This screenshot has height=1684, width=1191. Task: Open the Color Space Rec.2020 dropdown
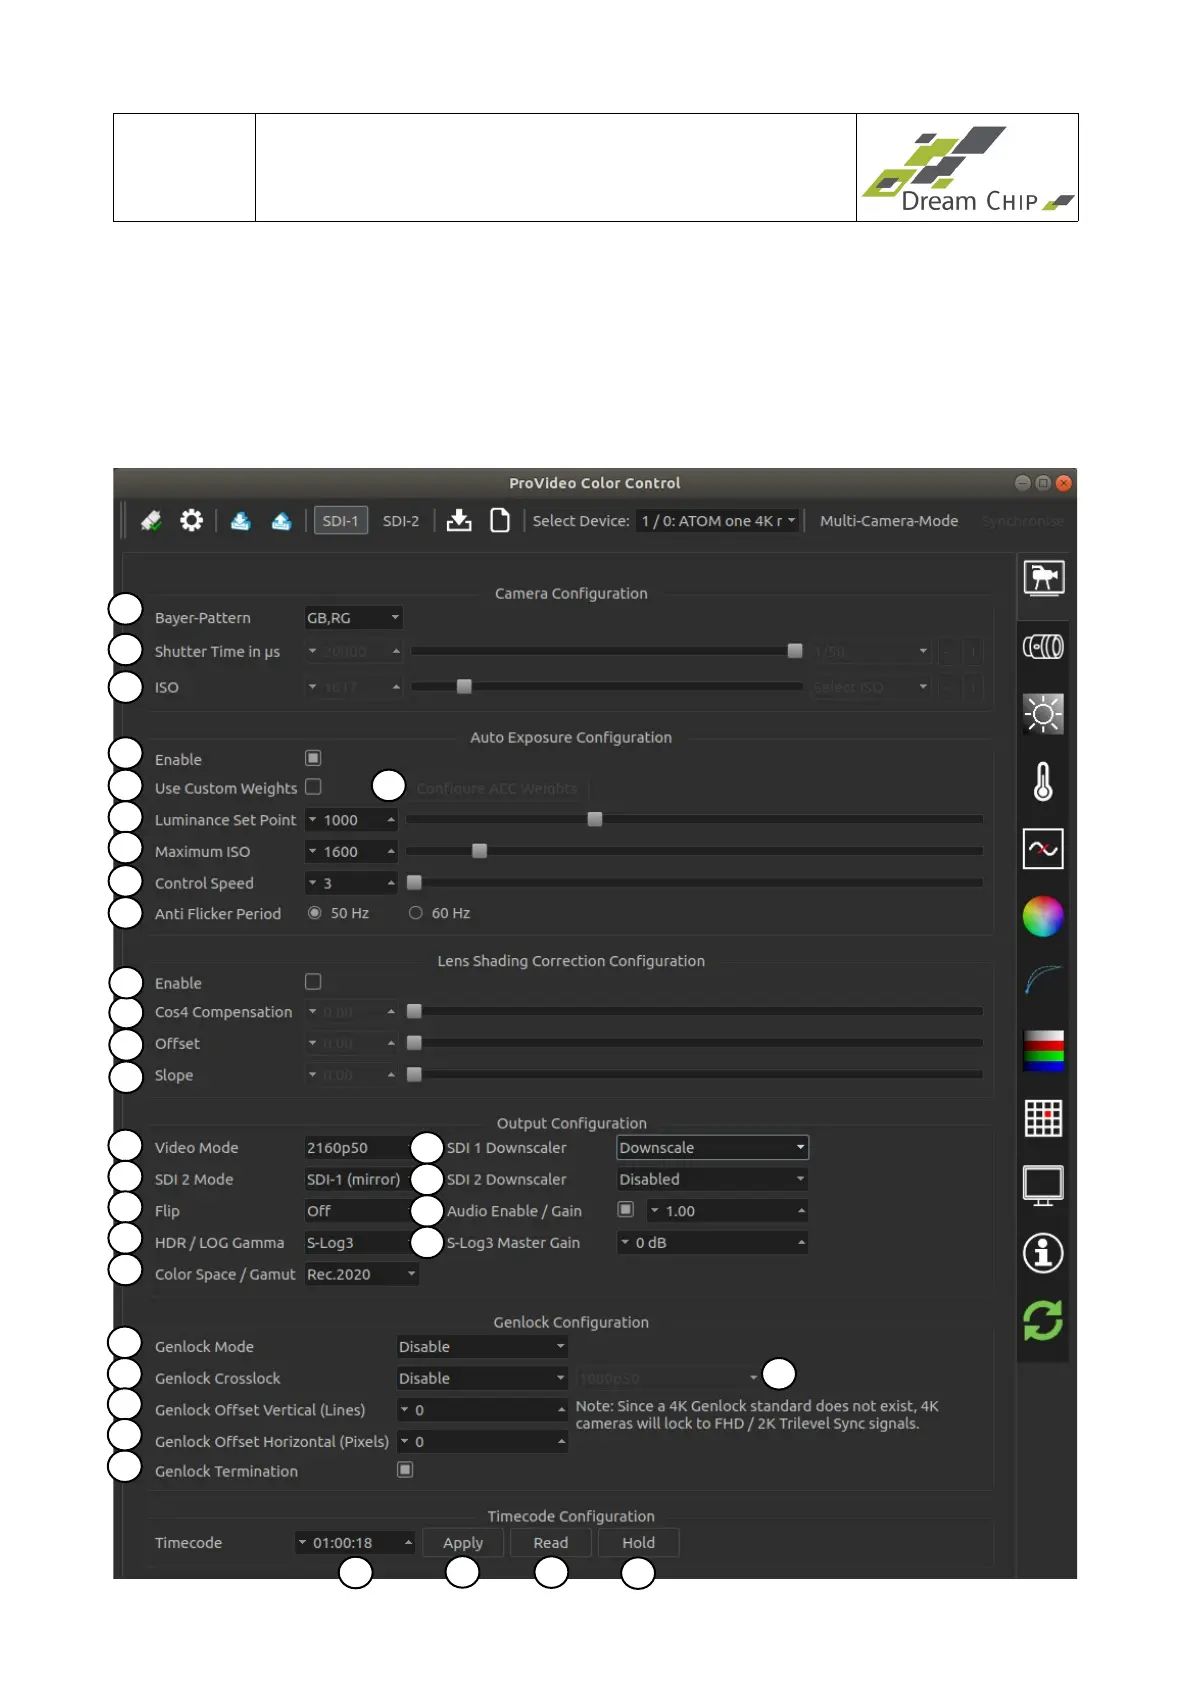(361, 1275)
